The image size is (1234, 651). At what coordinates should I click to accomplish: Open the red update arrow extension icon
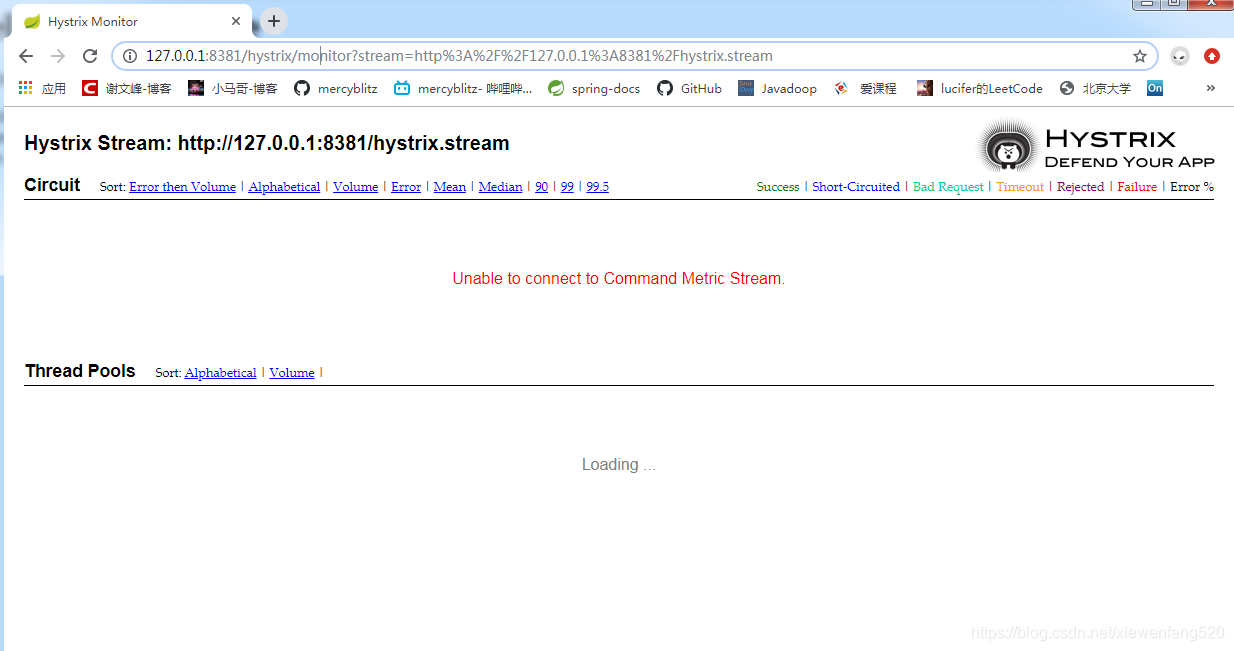(x=1212, y=56)
